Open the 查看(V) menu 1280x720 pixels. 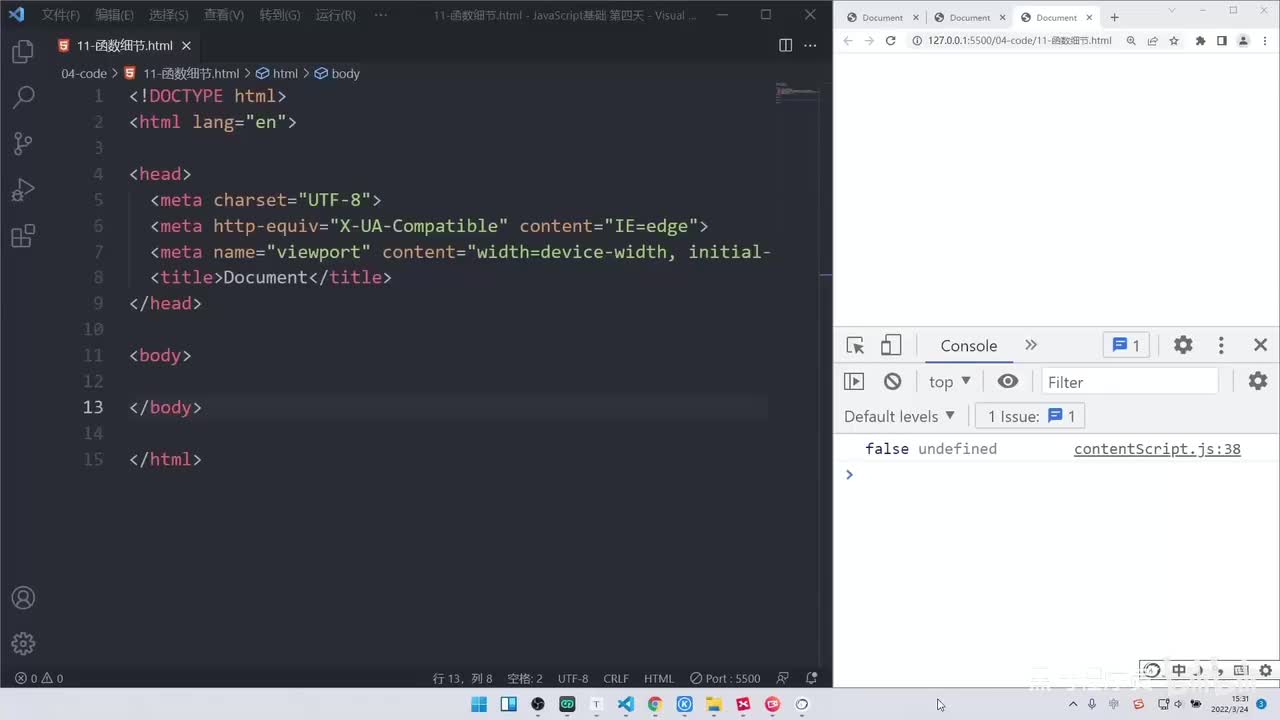224,15
